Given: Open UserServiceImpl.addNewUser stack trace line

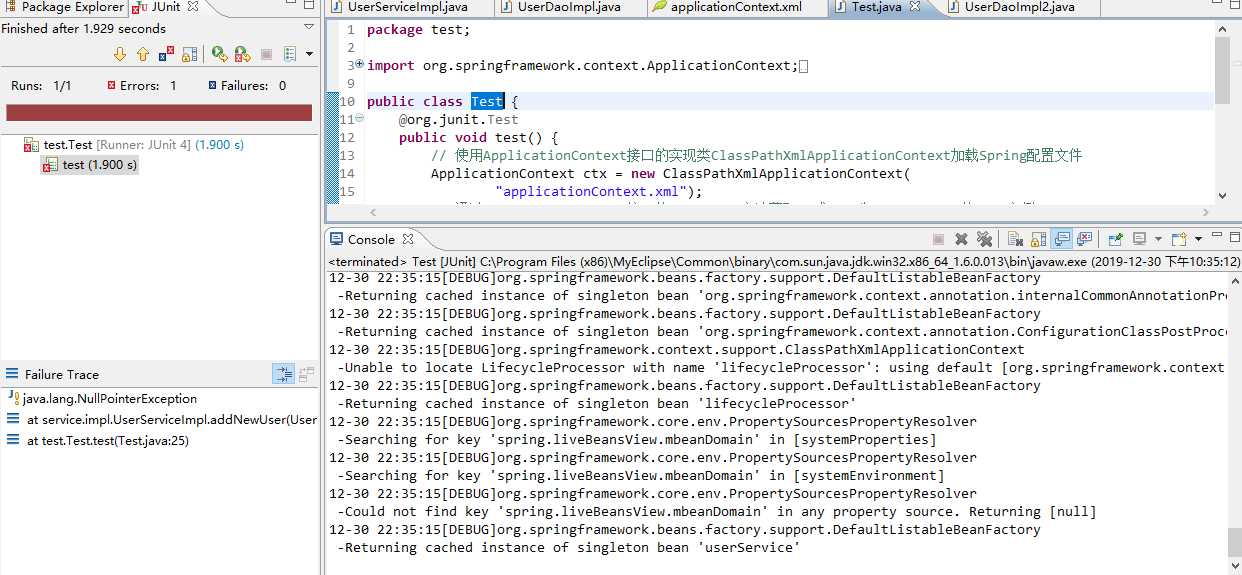Looking at the screenshot, I should point(162,420).
